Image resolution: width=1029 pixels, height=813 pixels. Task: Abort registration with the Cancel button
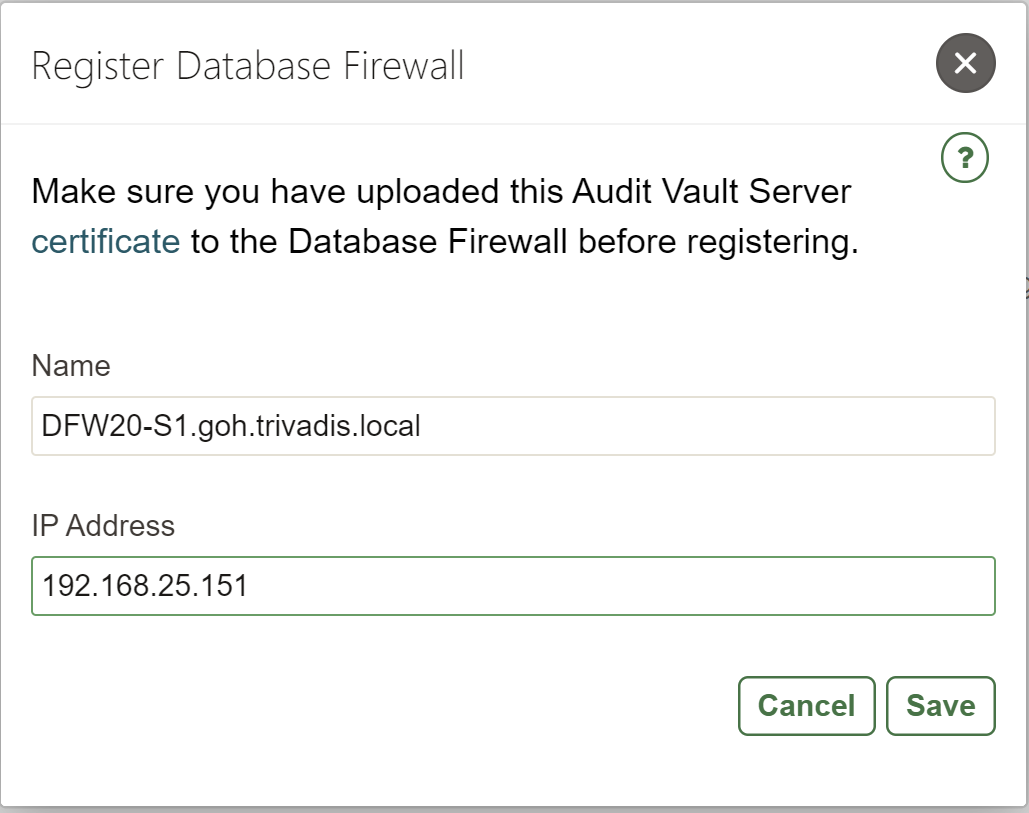click(806, 705)
